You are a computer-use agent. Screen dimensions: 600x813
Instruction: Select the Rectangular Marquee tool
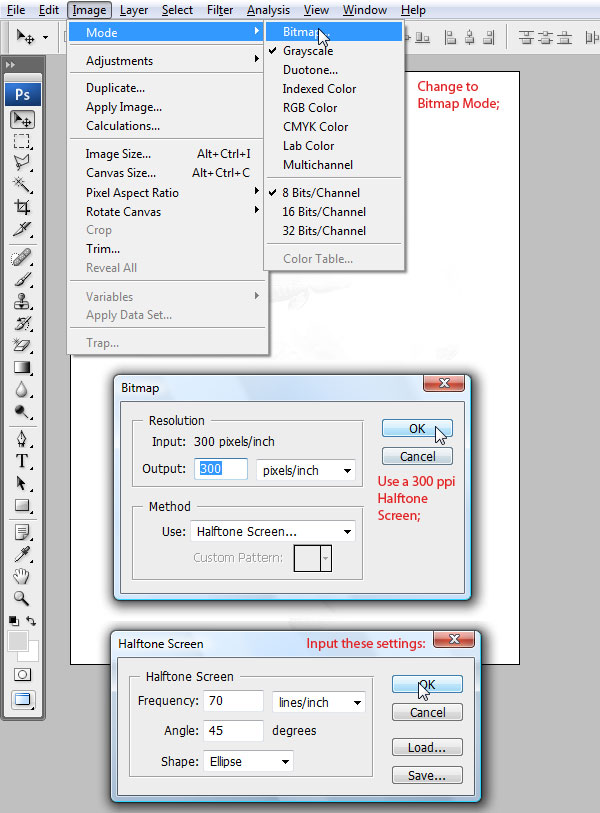pyautogui.click(x=22, y=142)
